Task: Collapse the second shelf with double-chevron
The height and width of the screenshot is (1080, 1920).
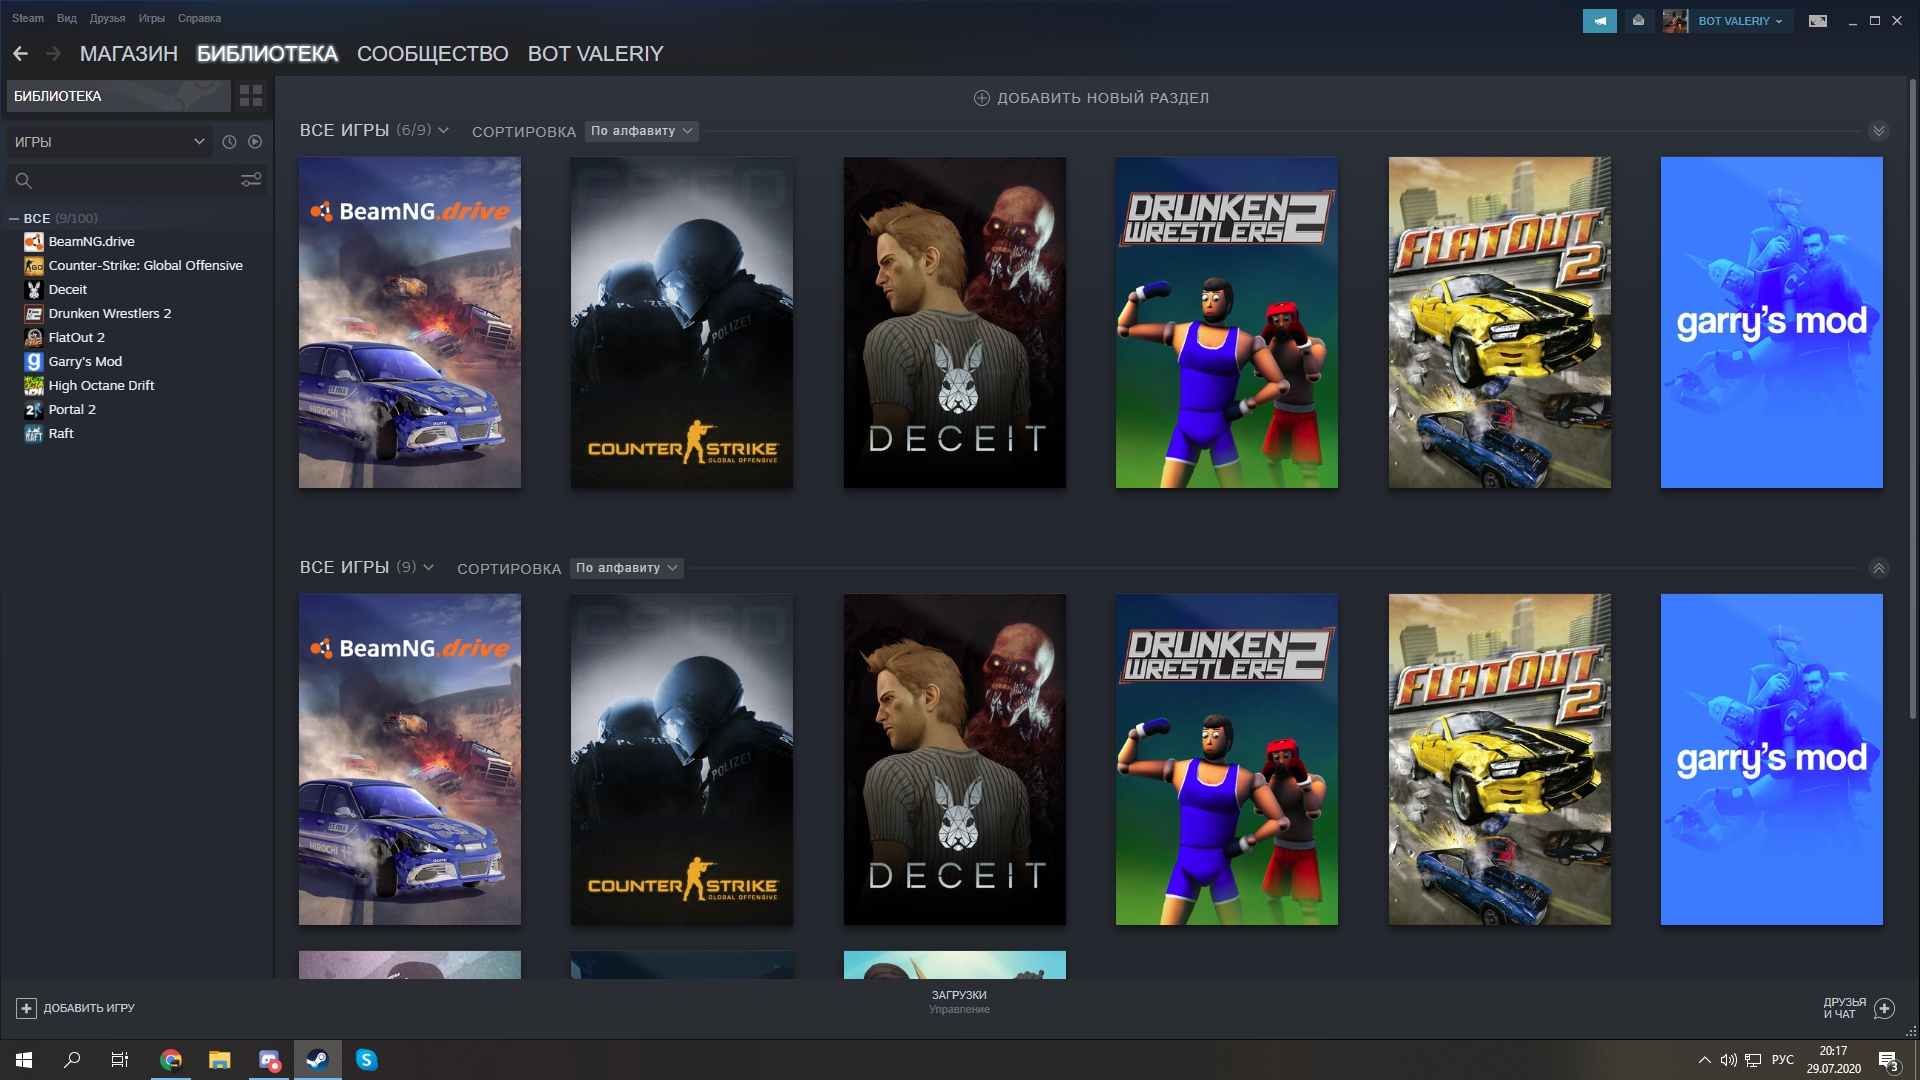Action: click(1879, 568)
